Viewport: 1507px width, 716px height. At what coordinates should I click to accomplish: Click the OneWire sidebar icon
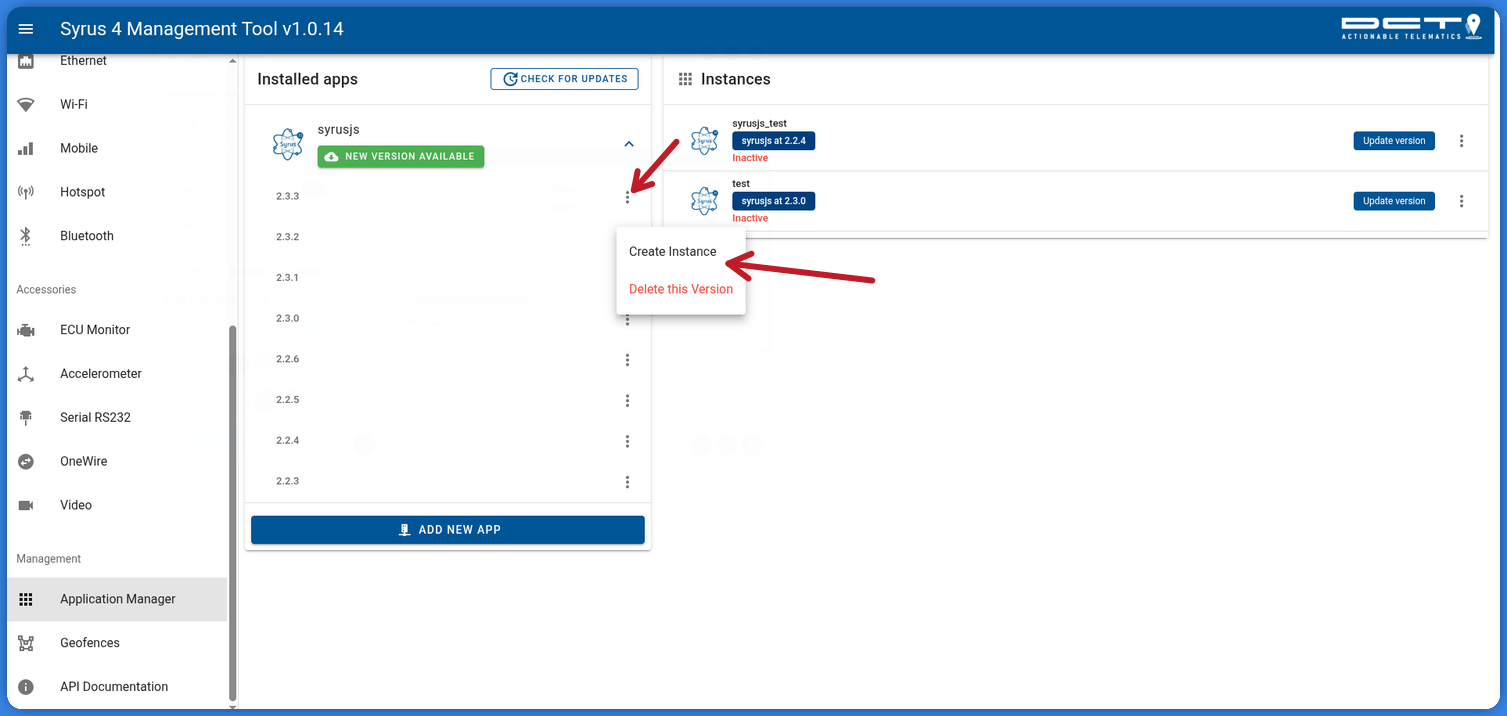pos(26,462)
